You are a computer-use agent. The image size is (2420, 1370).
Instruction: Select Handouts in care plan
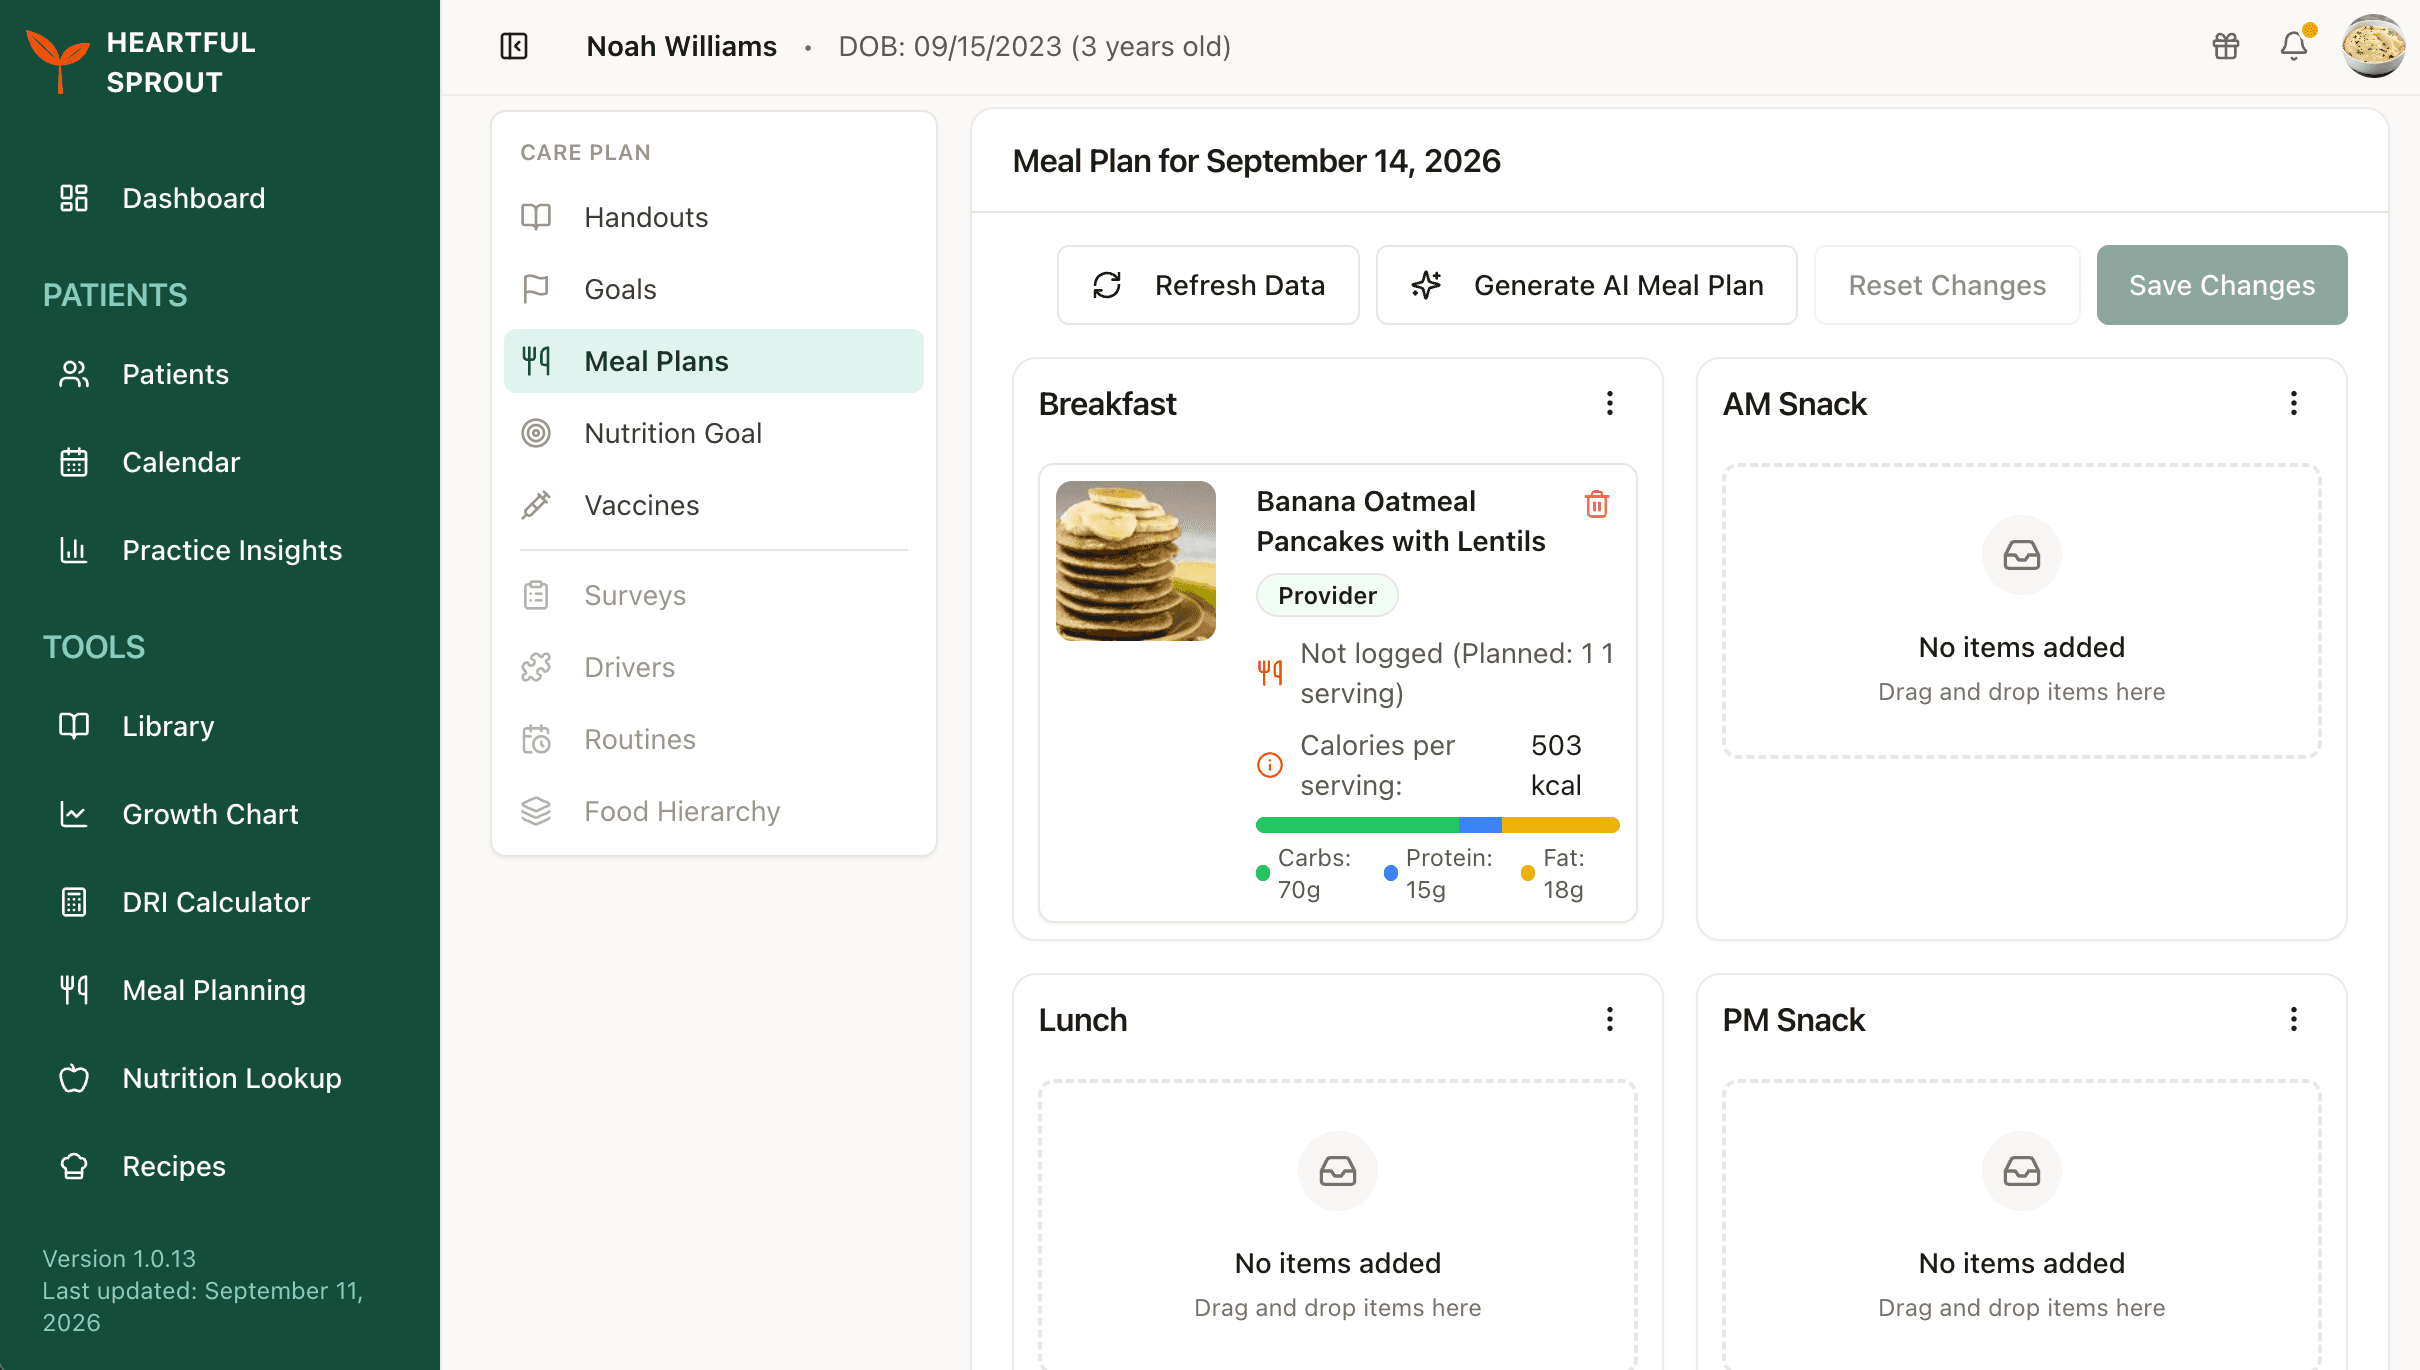[x=714, y=217]
